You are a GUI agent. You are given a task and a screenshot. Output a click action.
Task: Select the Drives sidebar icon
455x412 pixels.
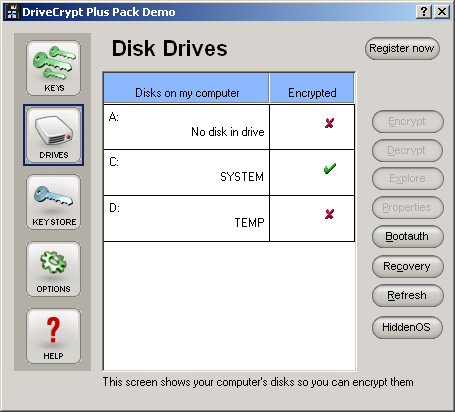pyautogui.click(x=53, y=135)
